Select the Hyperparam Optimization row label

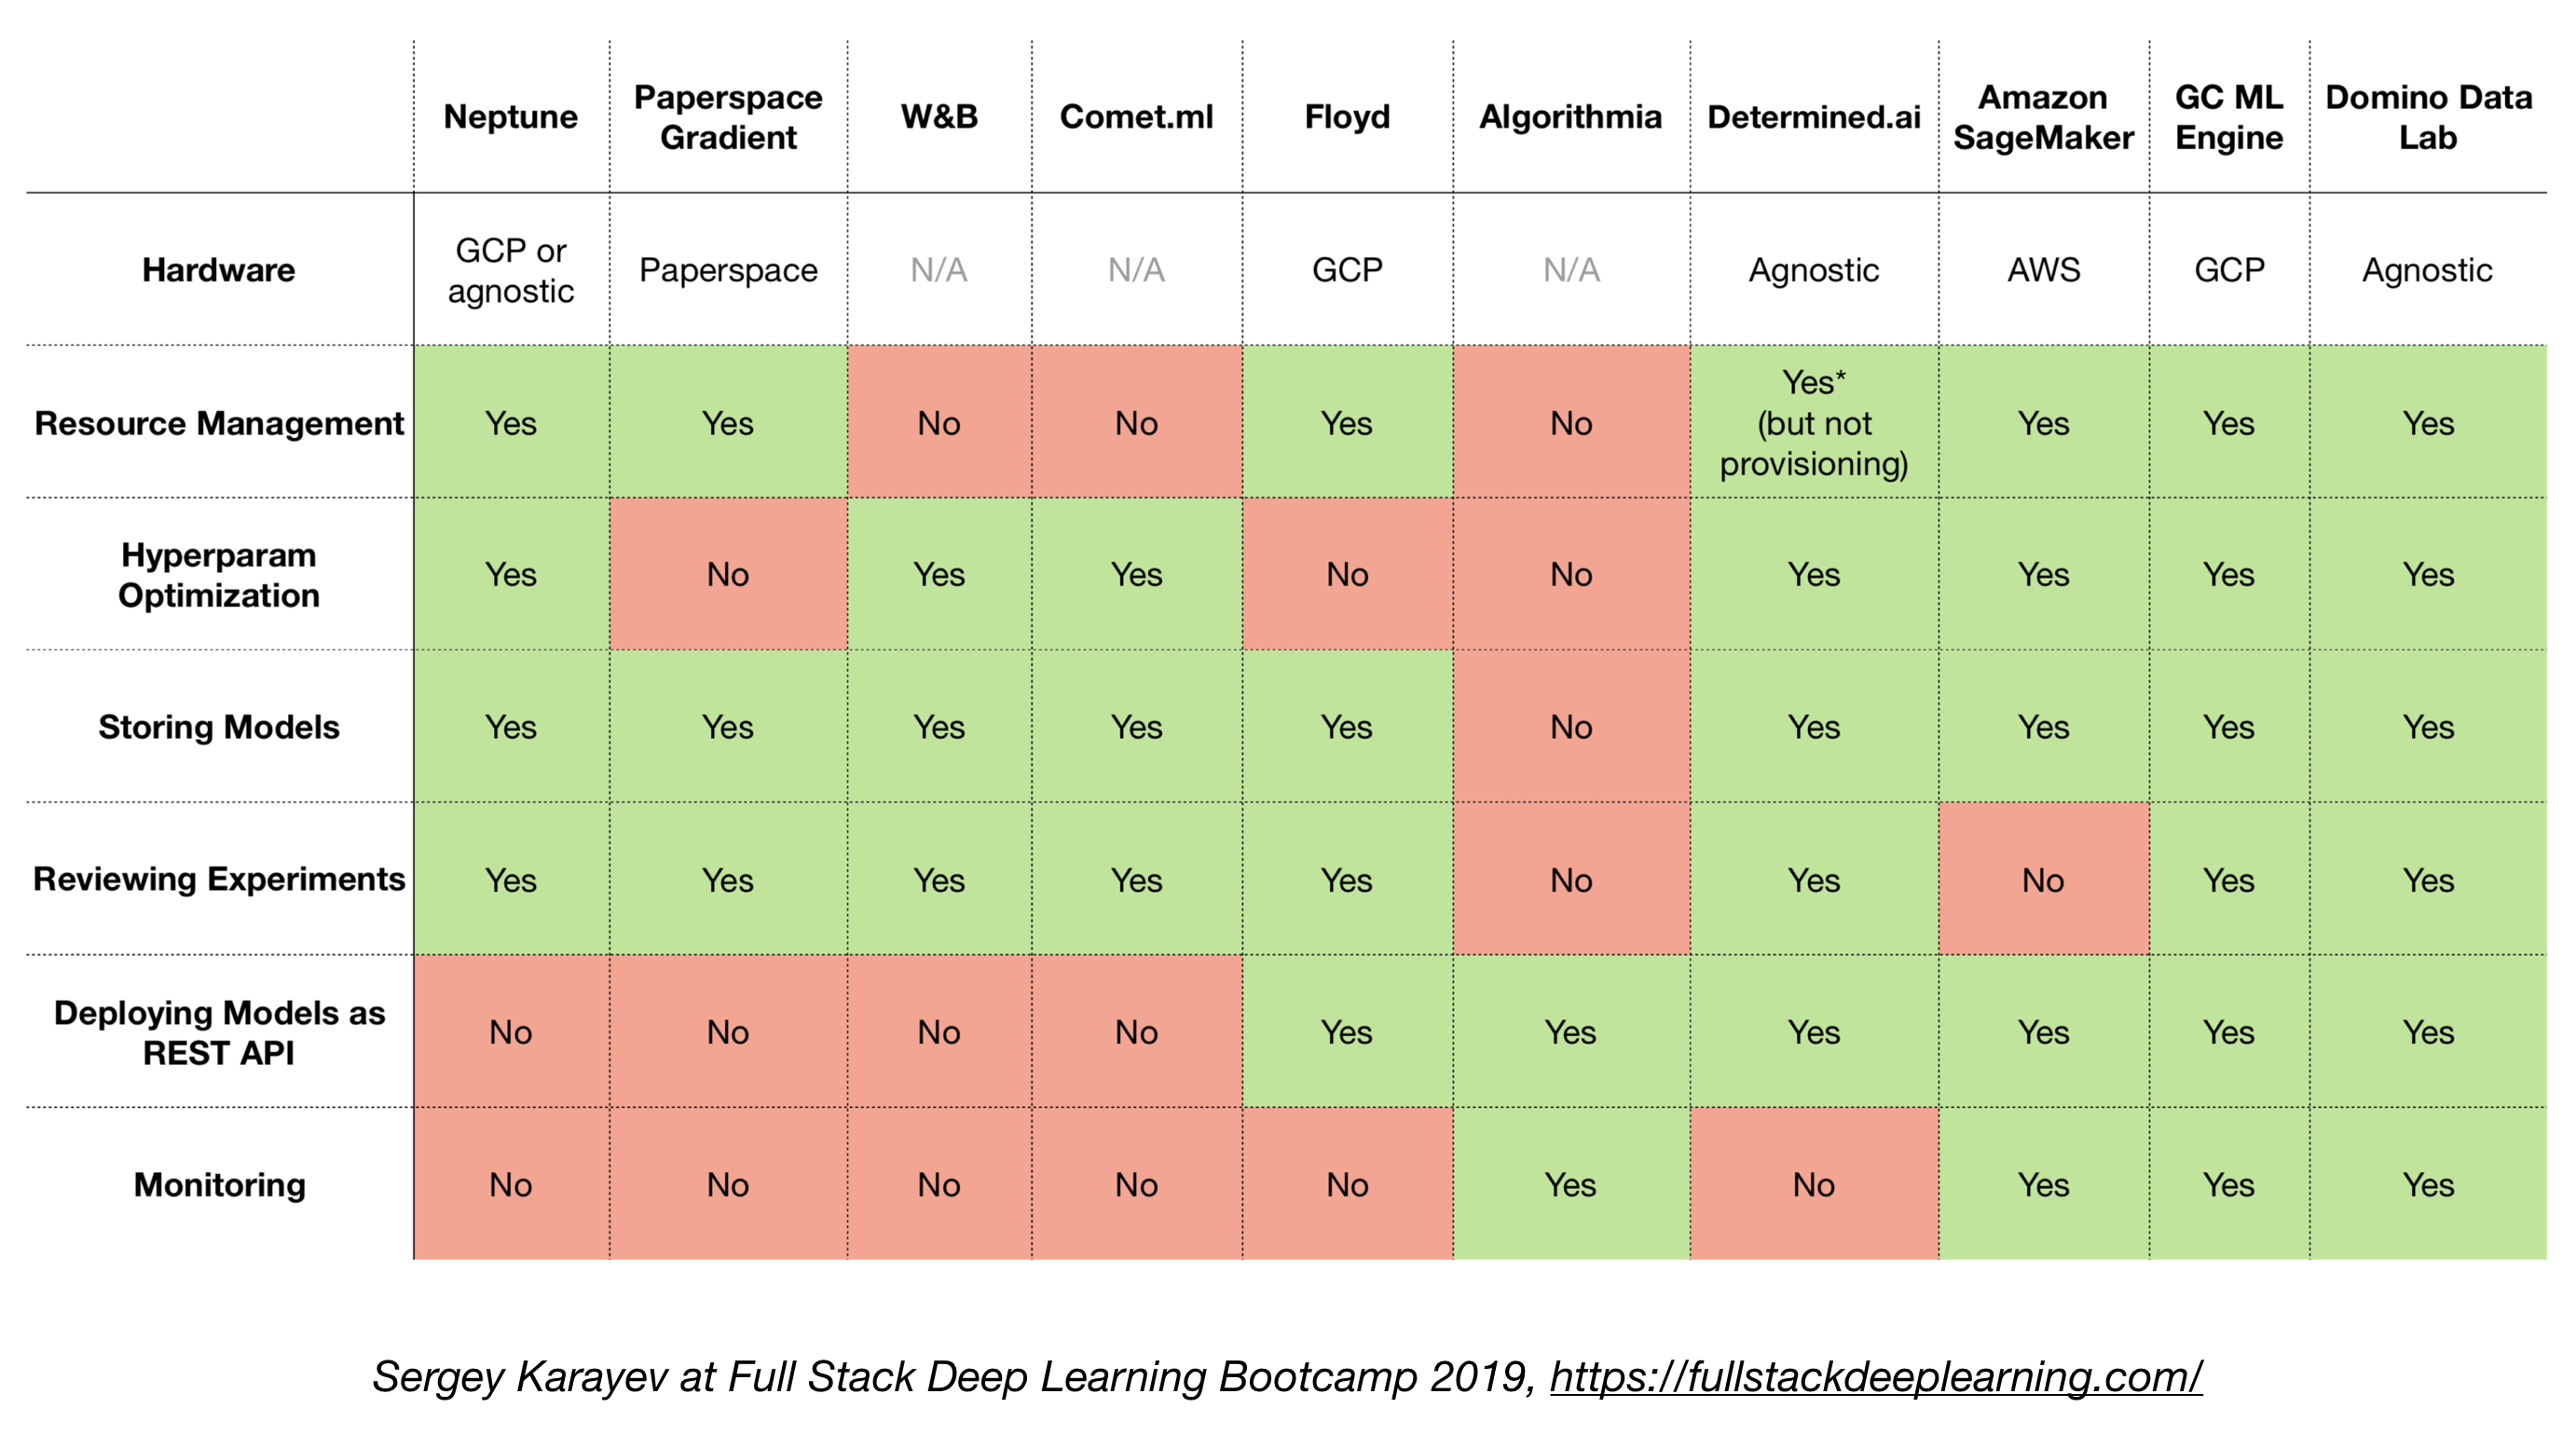[218, 575]
